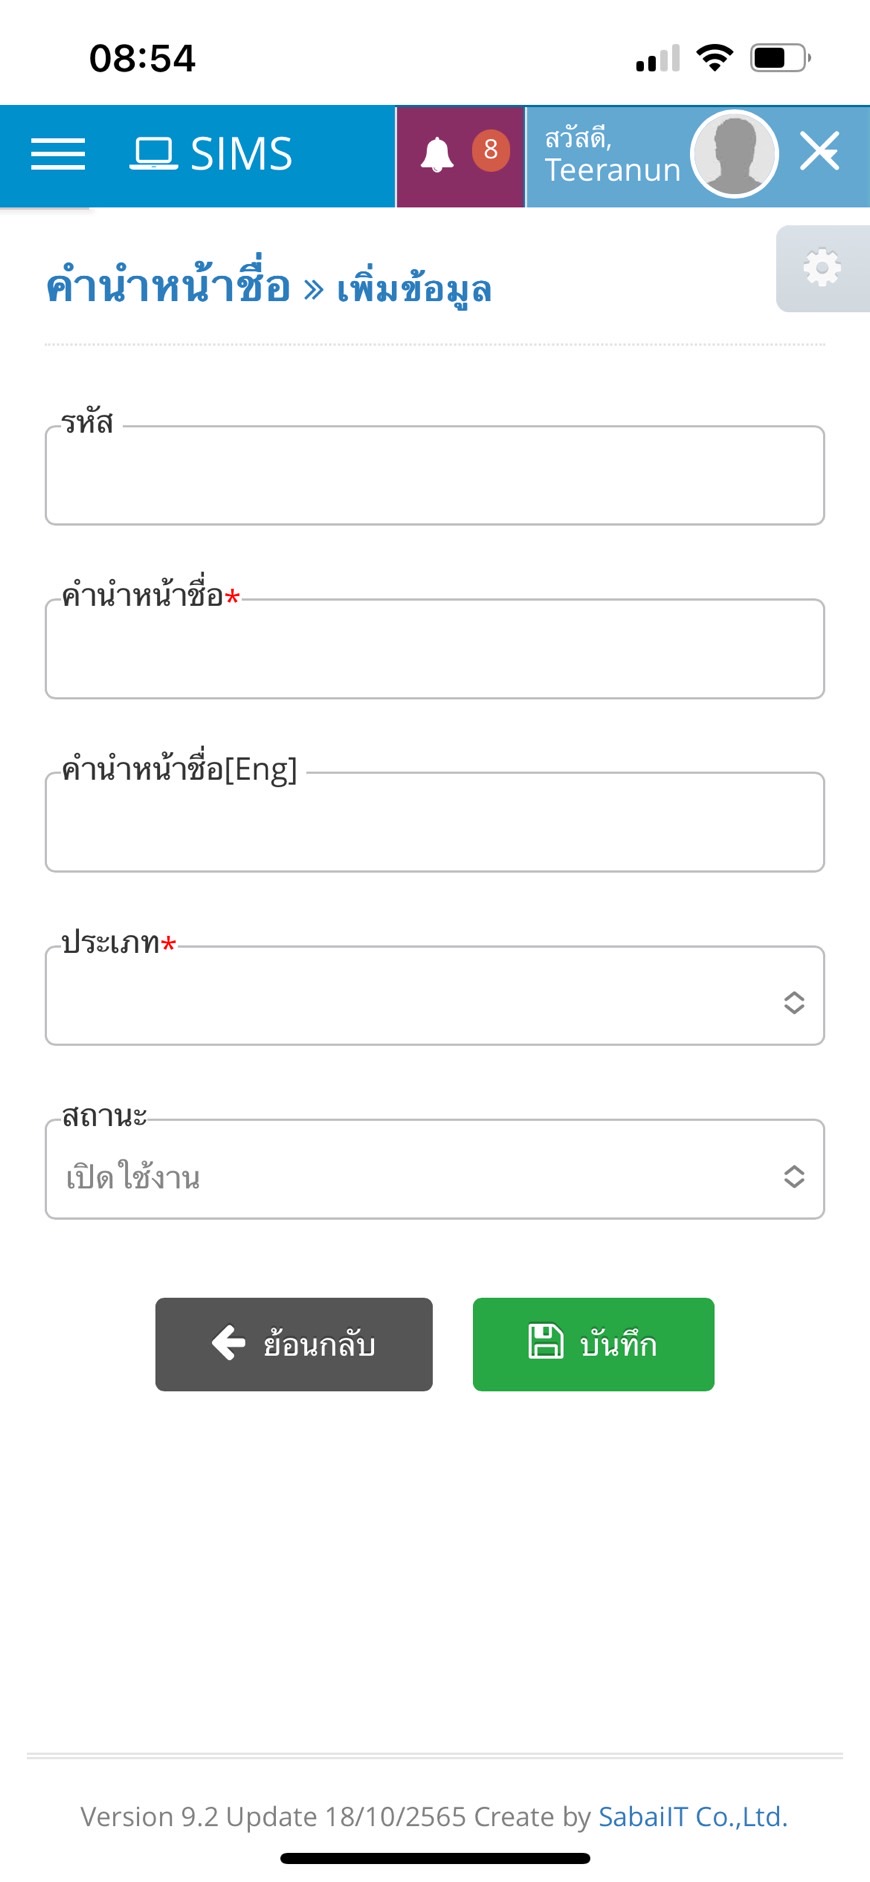Open the SabaiIT Co.,Ltd. link
870x1882 pixels.
click(x=693, y=1816)
